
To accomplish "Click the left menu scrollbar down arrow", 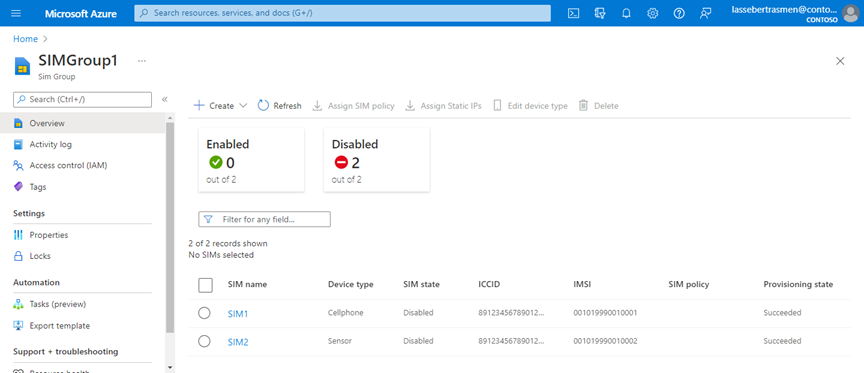I will click(170, 367).
